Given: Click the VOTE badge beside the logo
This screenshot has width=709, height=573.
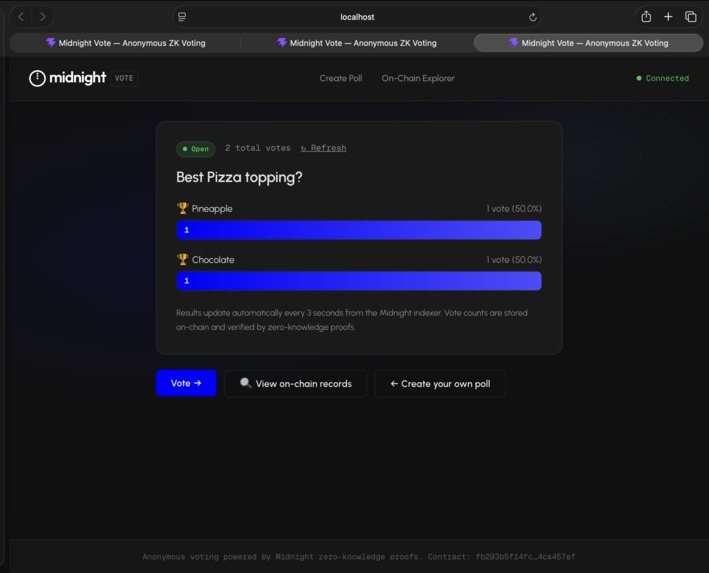Looking at the screenshot, I should (124, 78).
